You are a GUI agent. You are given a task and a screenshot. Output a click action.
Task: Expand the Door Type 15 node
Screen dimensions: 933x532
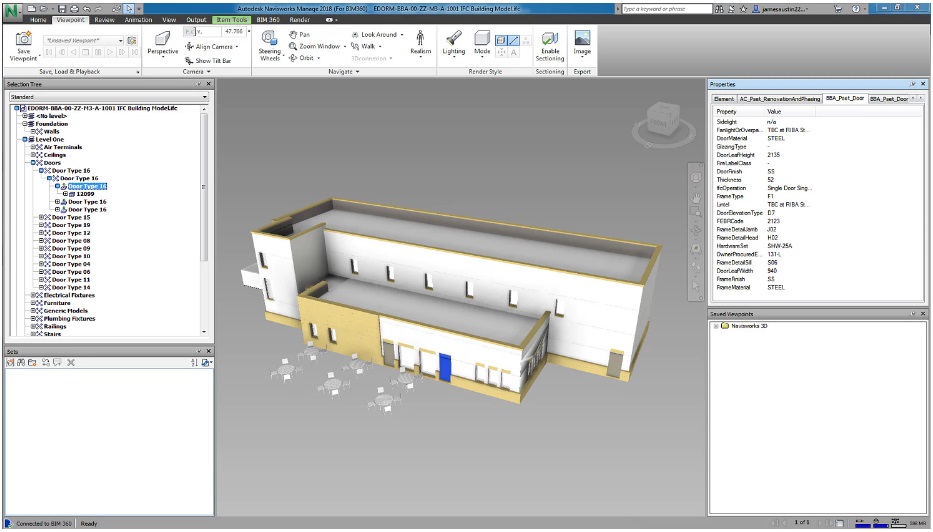click(39, 217)
